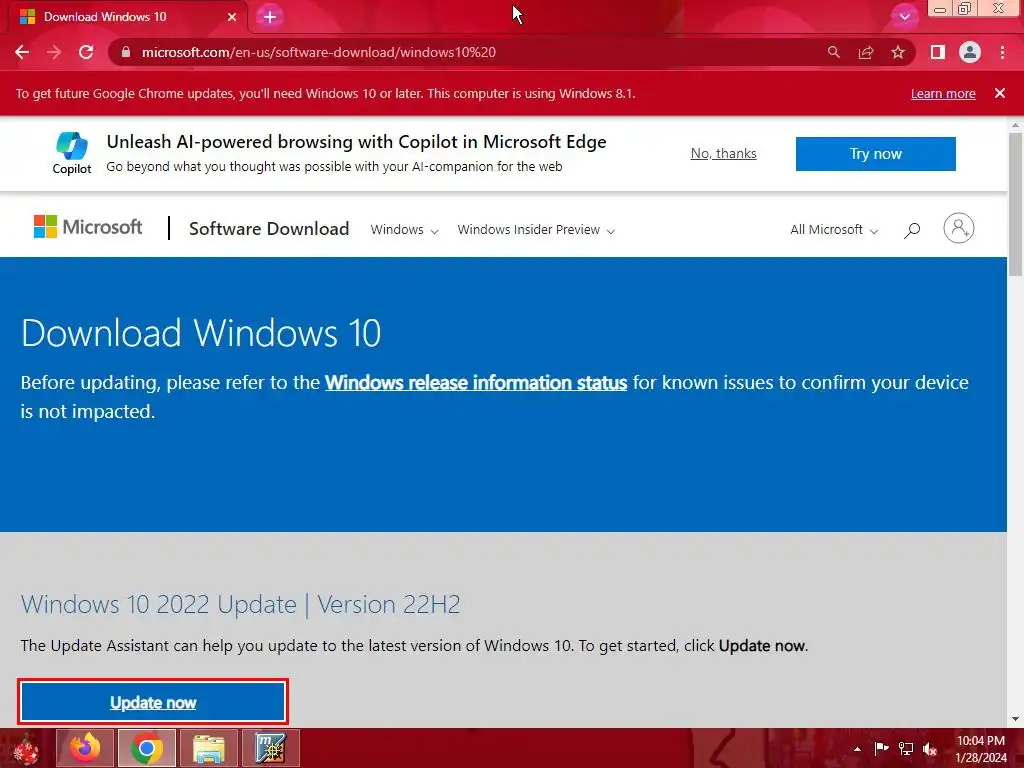The width and height of the screenshot is (1024, 768).
Task: Select the Download Windows 10 tab
Action: tap(127, 17)
